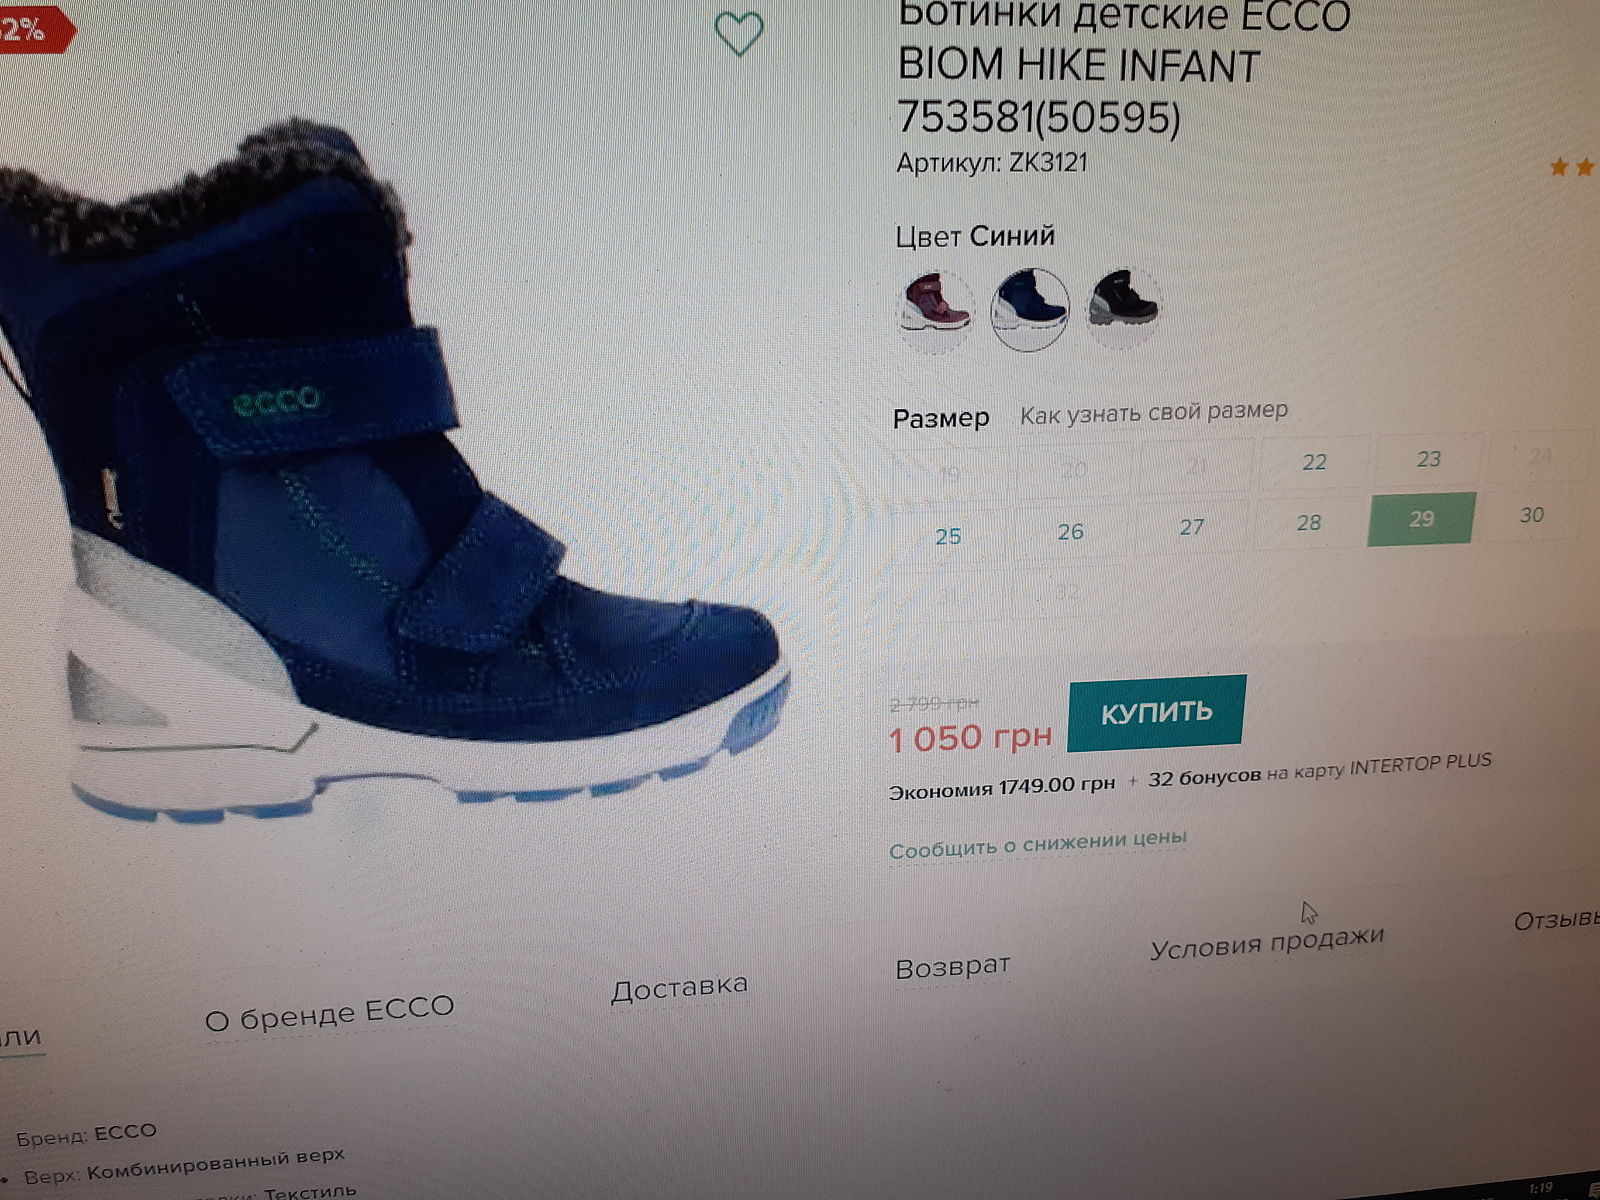1600x1200 pixels.
Task: Open the 'О бренде ECCO' tab
Action: coord(329,1014)
